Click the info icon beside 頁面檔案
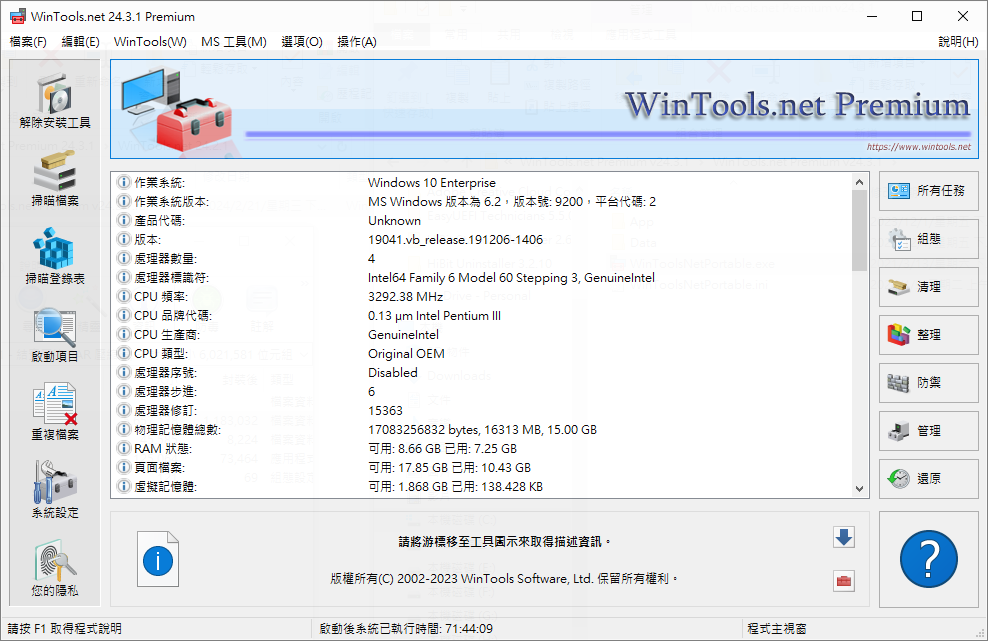 tap(124, 467)
